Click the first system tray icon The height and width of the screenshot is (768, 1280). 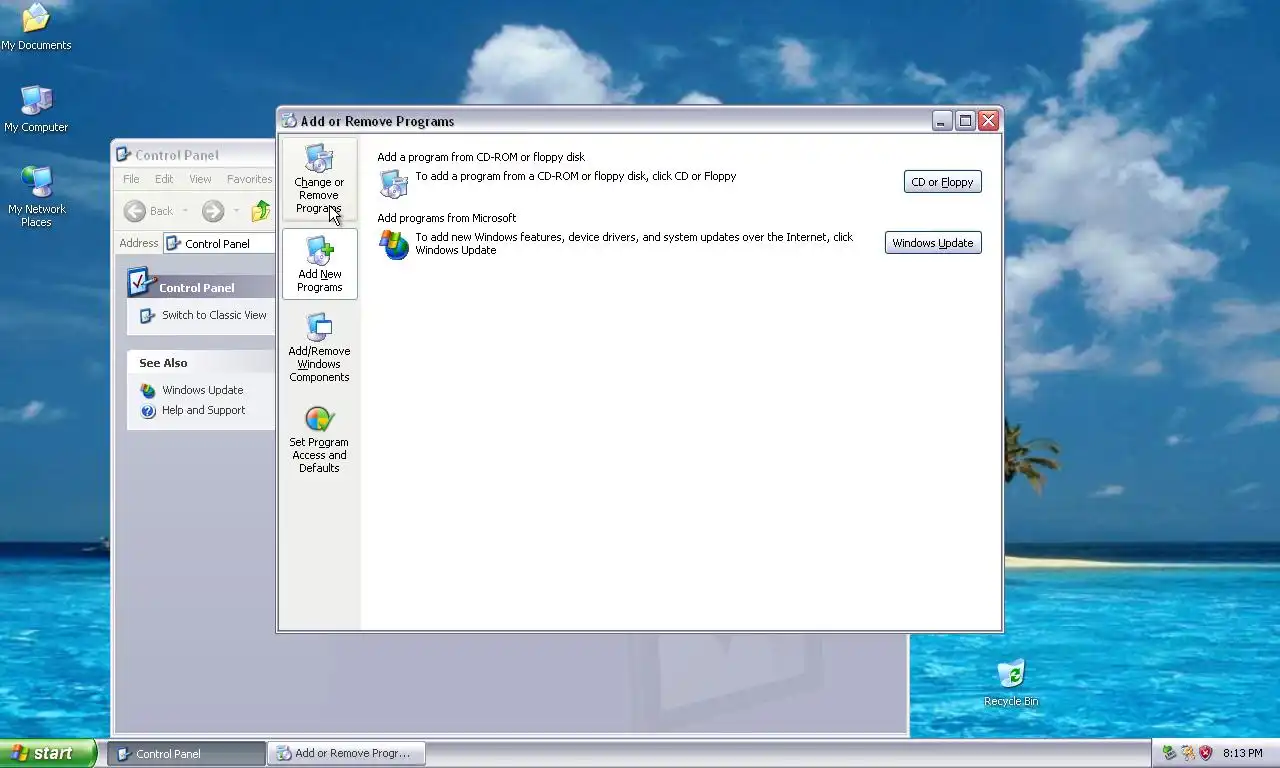1169,753
